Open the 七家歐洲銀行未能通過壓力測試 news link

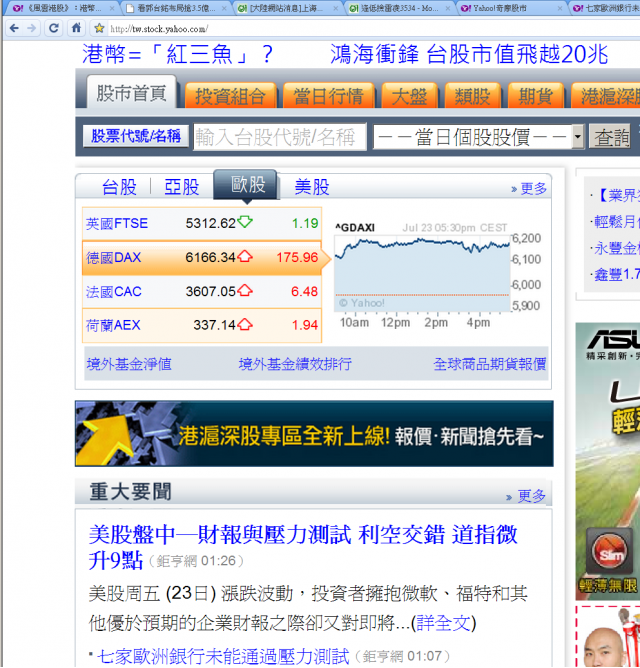(x=223, y=656)
